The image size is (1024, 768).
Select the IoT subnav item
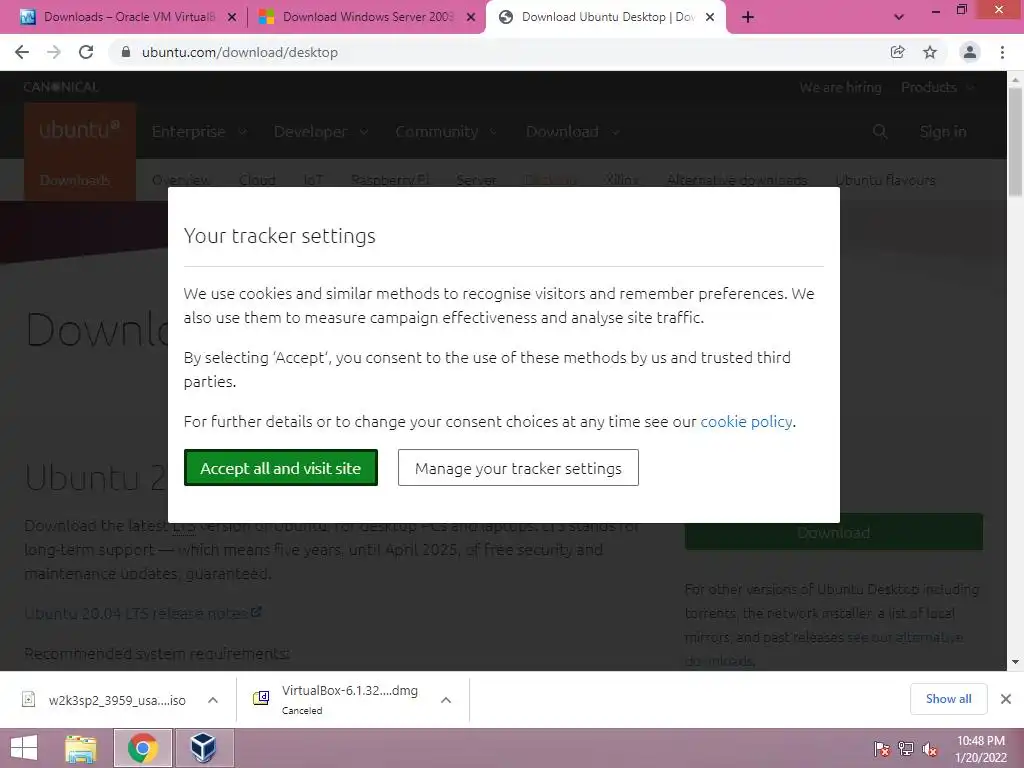point(313,180)
